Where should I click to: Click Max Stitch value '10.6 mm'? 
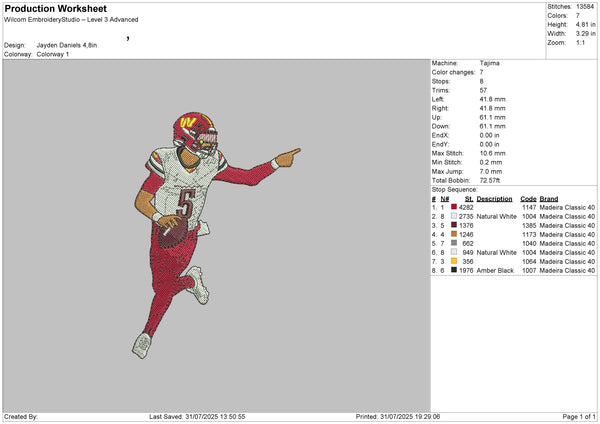(x=493, y=153)
